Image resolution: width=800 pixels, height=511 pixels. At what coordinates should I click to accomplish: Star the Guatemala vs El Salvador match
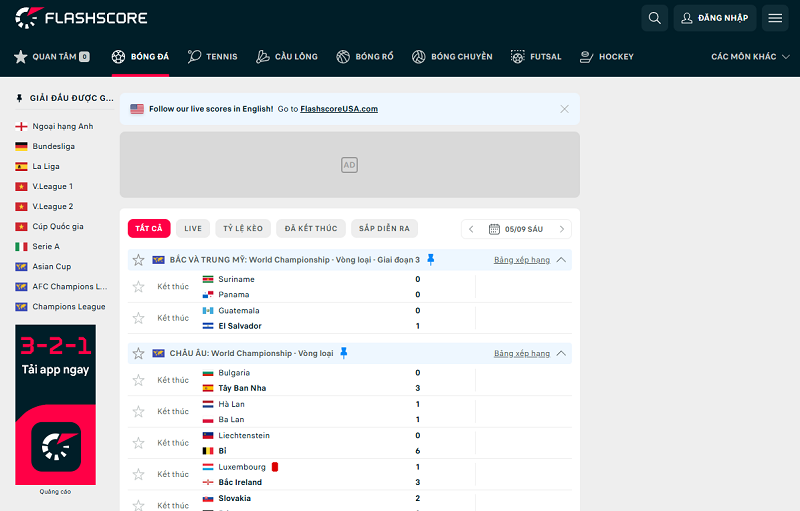[138, 318]
